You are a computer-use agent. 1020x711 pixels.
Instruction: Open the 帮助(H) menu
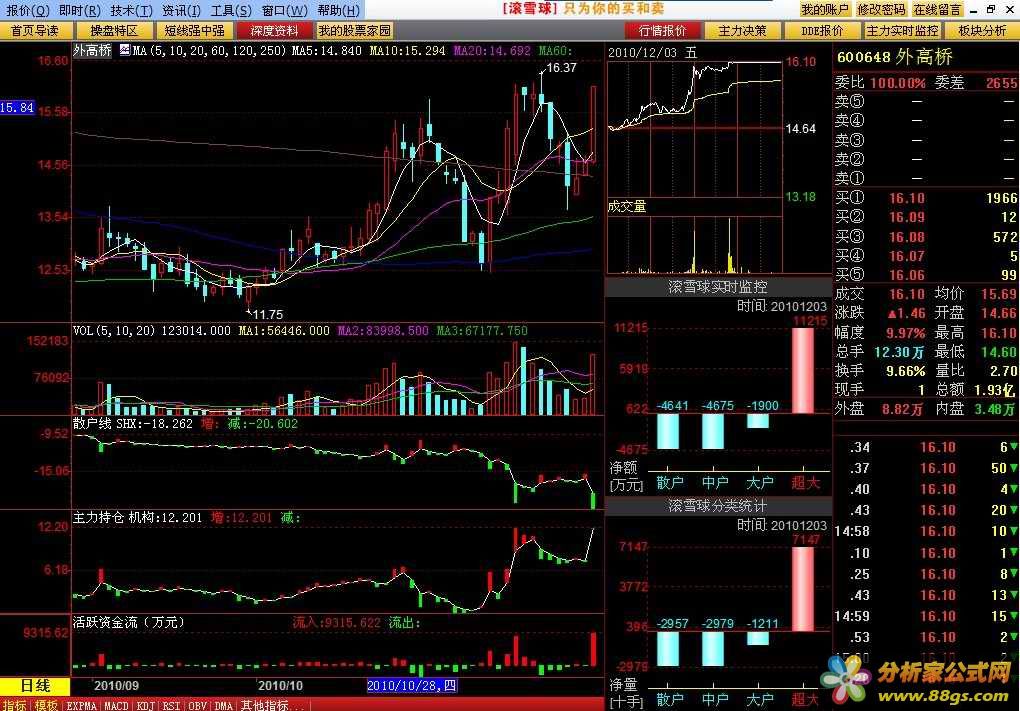338,10
